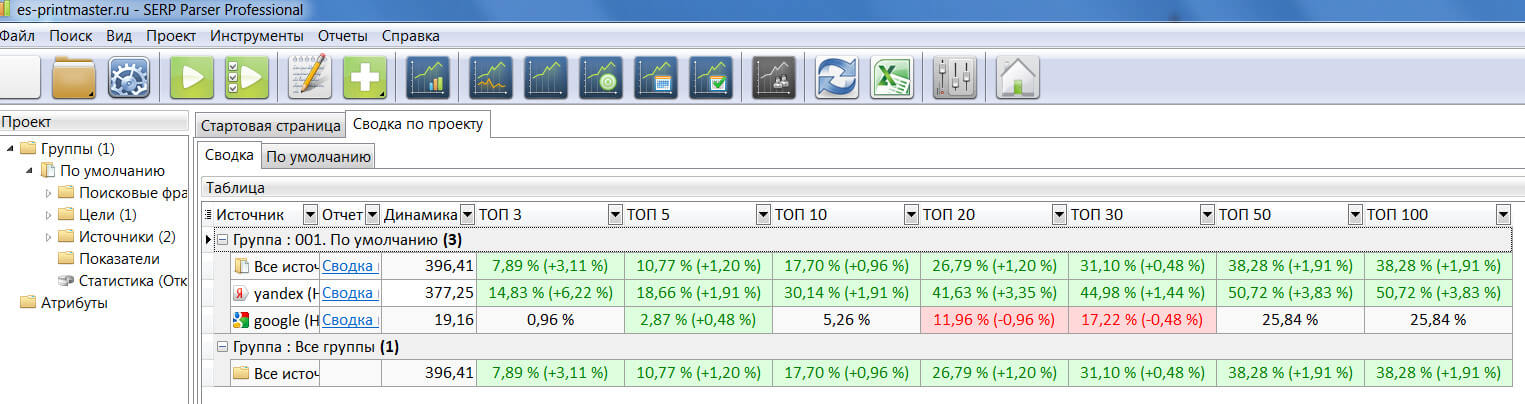The image size is (1525, 404).
Task: Open notepad with pencil editor icon
Action: pos(310,77)
